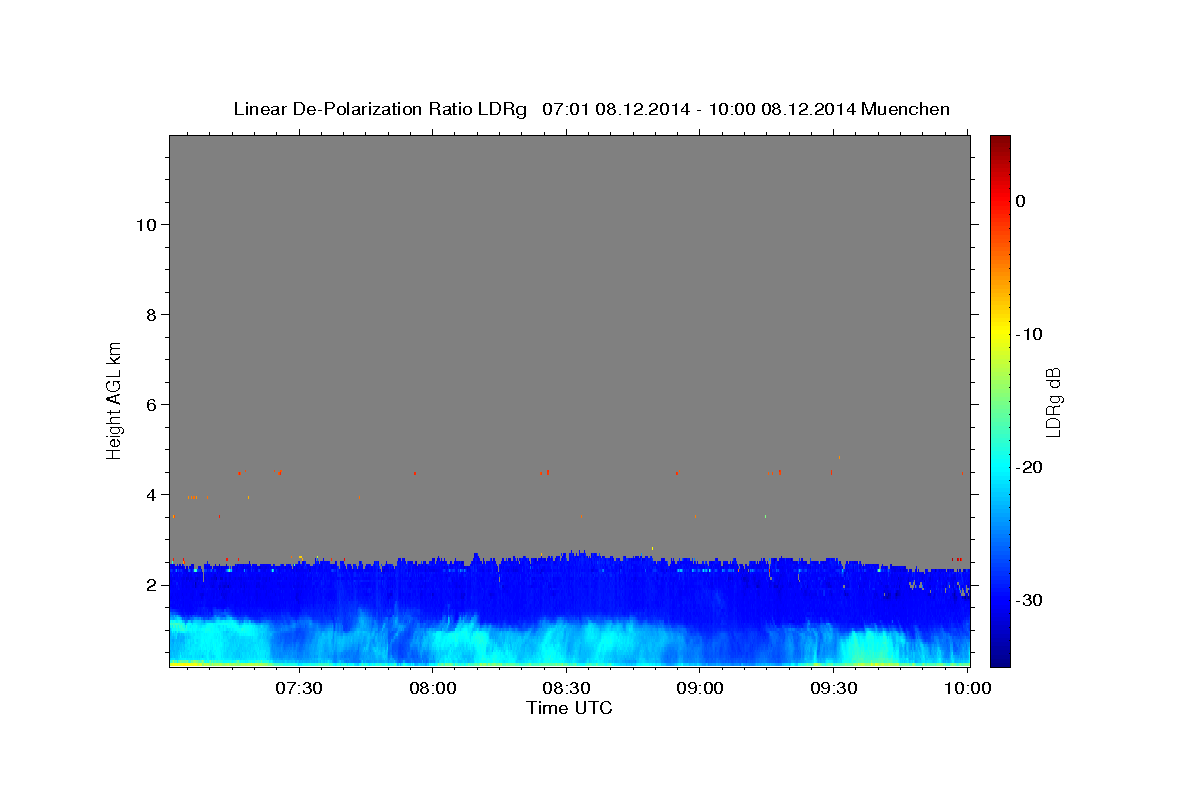Click the 'Muenchen' location text in title
This screenshot has width=1200, height=800.
pyautogui.click(x=906, y=109)
